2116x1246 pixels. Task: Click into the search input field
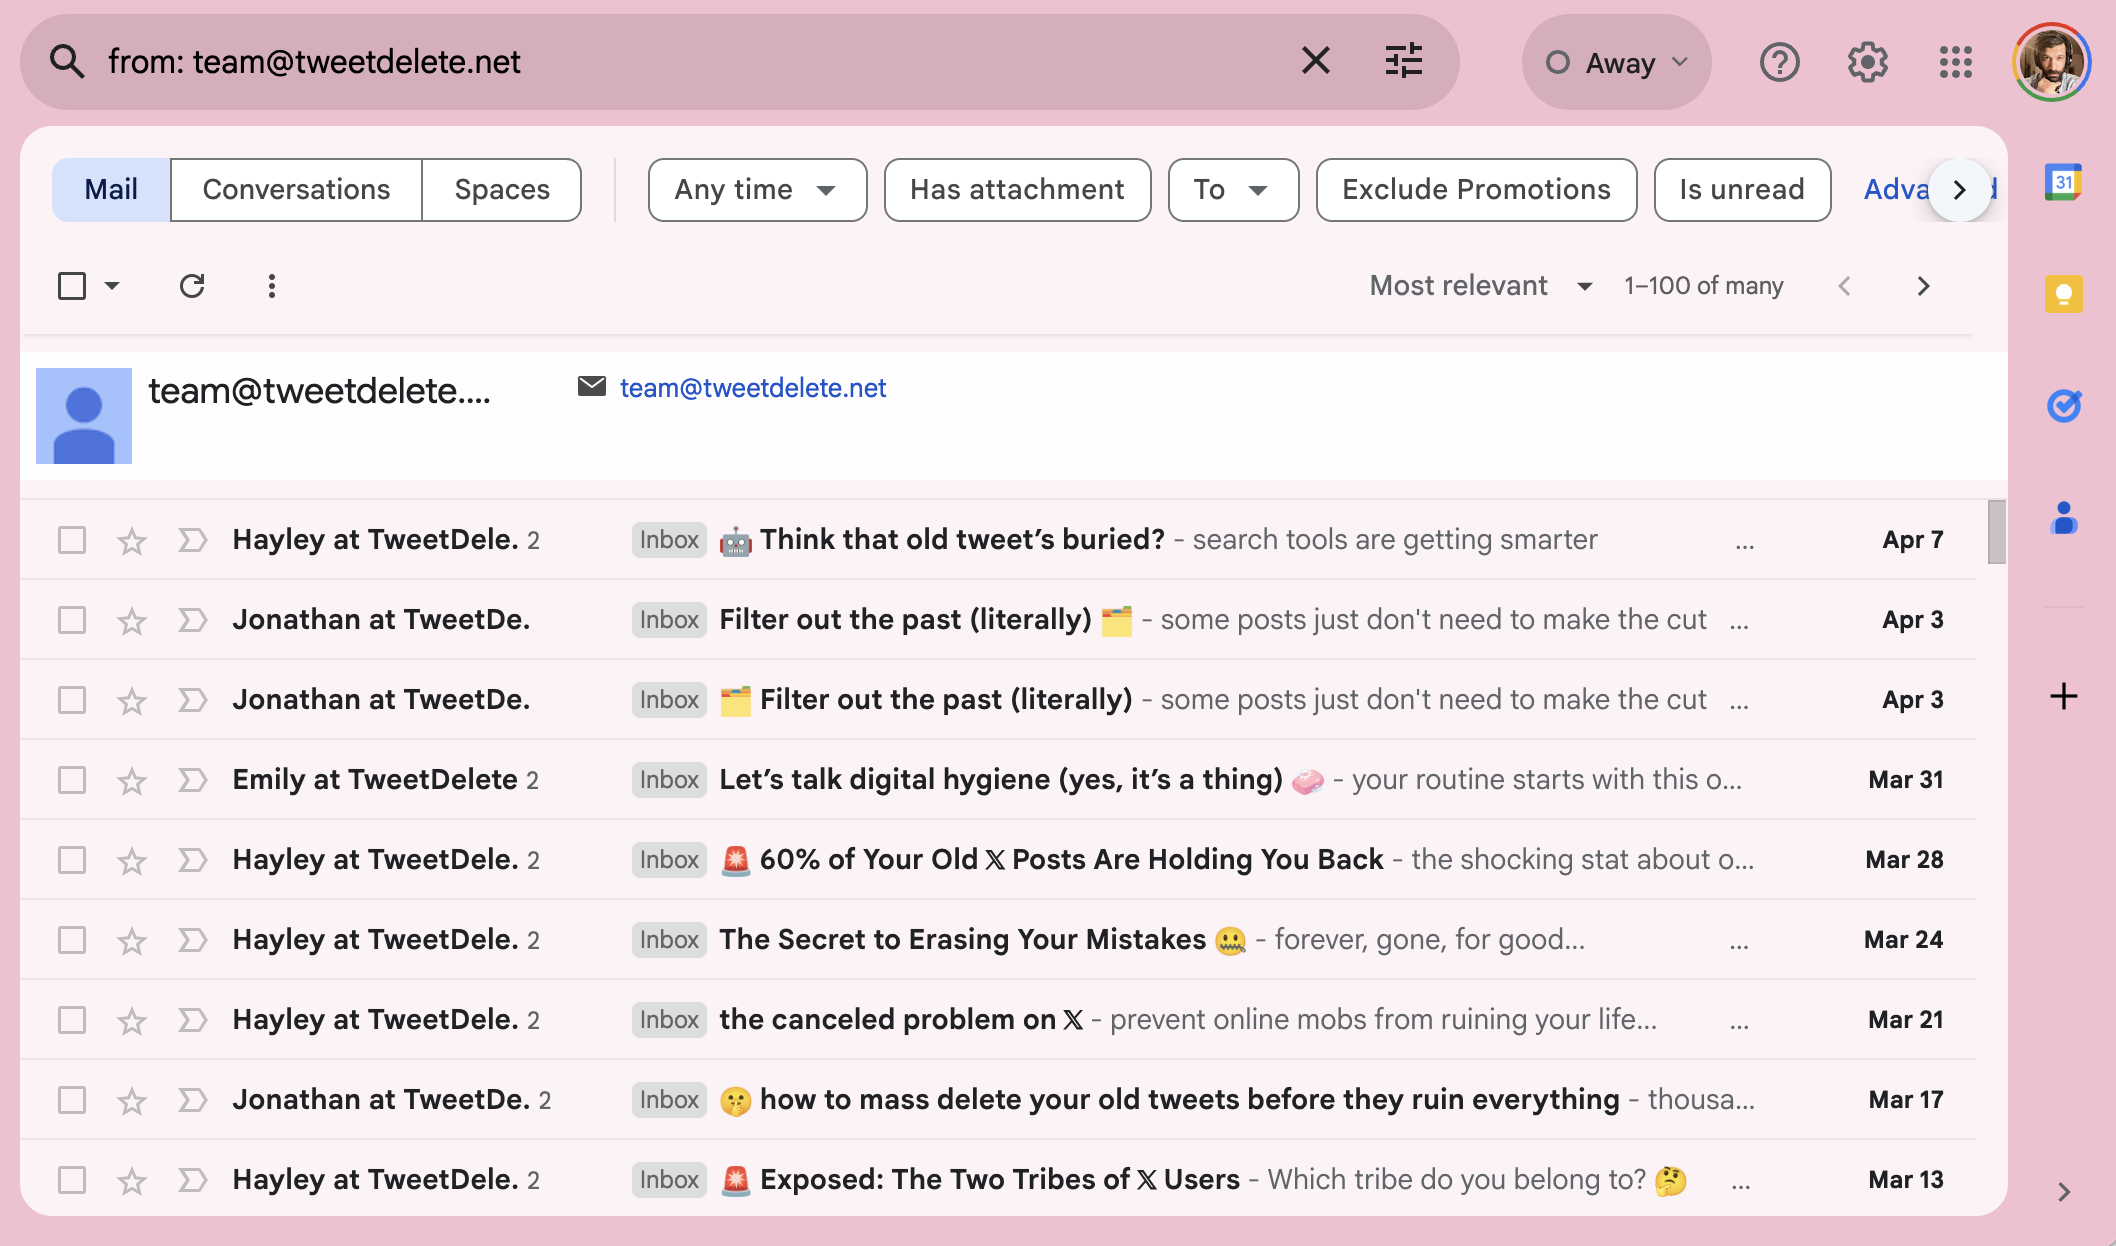(x=690, y=62)
